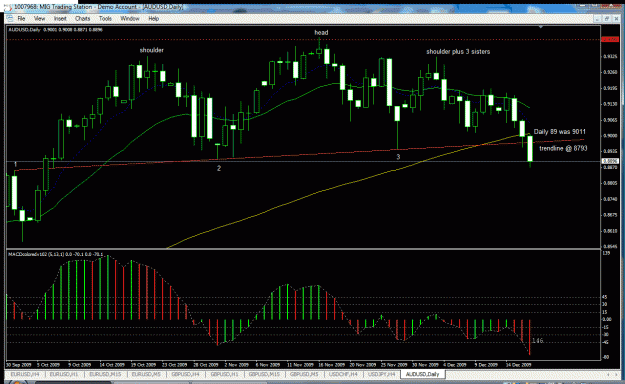
Task: Click the chart tabs scroll arrows
Action: (x=613, y=374)
